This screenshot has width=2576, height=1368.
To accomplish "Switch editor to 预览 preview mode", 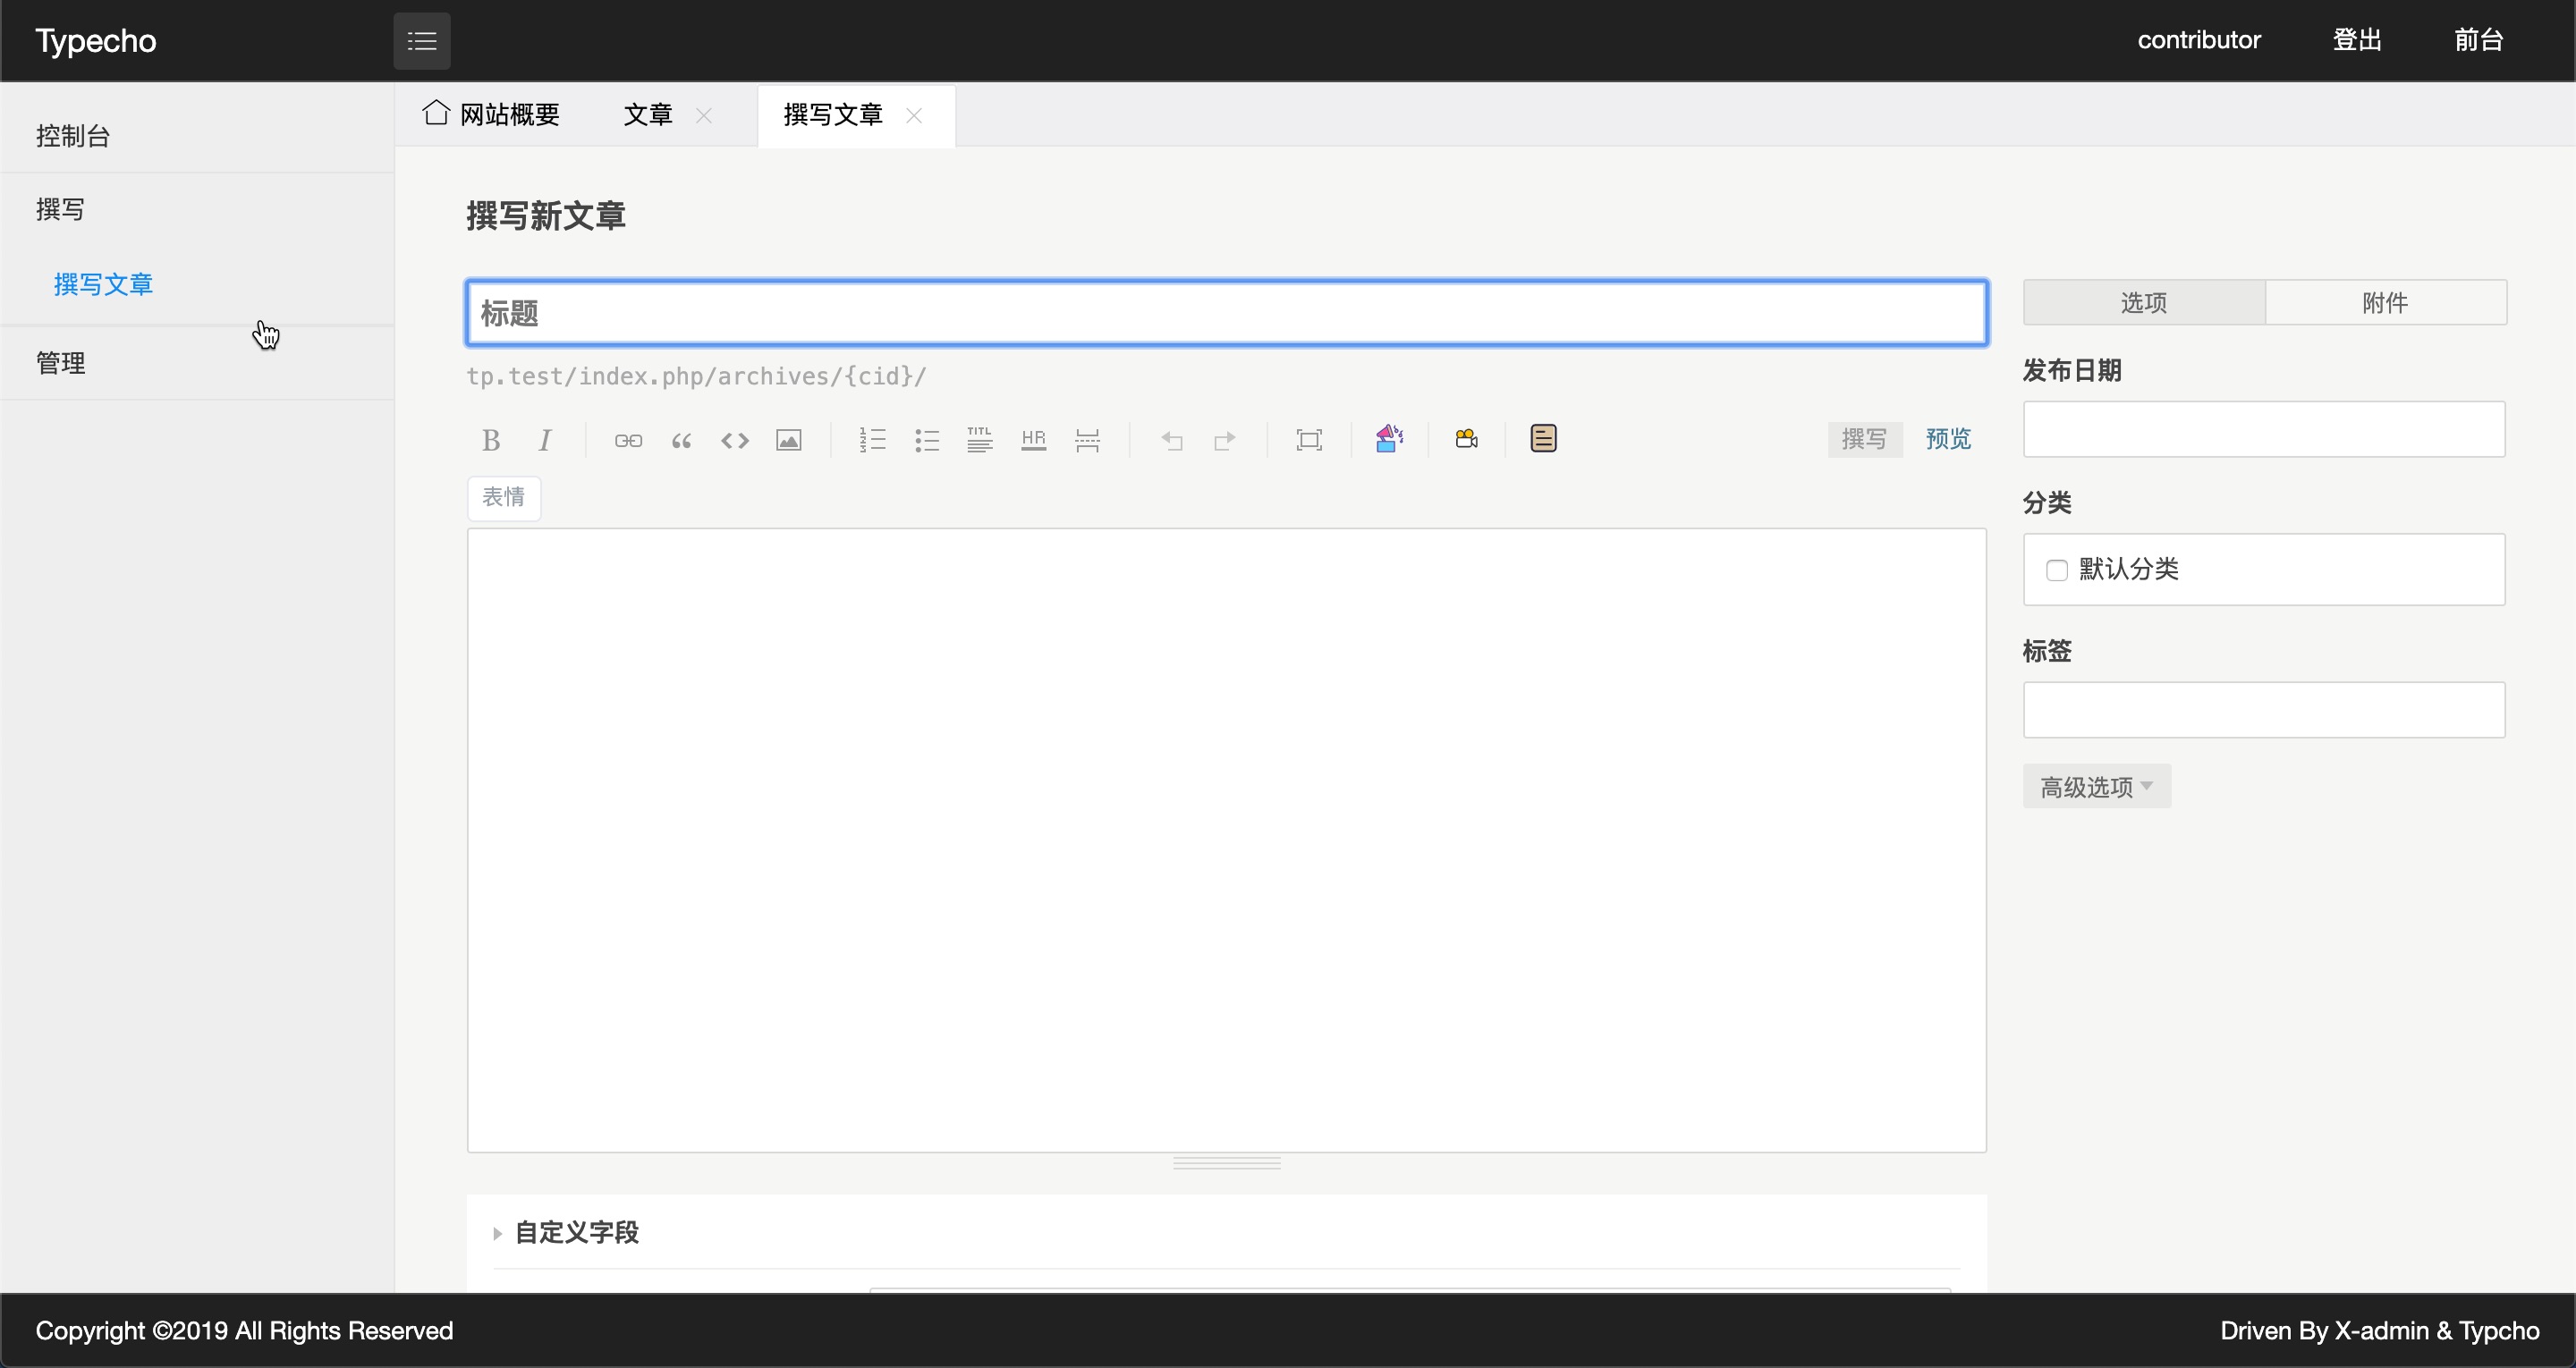I will 1948,439.
